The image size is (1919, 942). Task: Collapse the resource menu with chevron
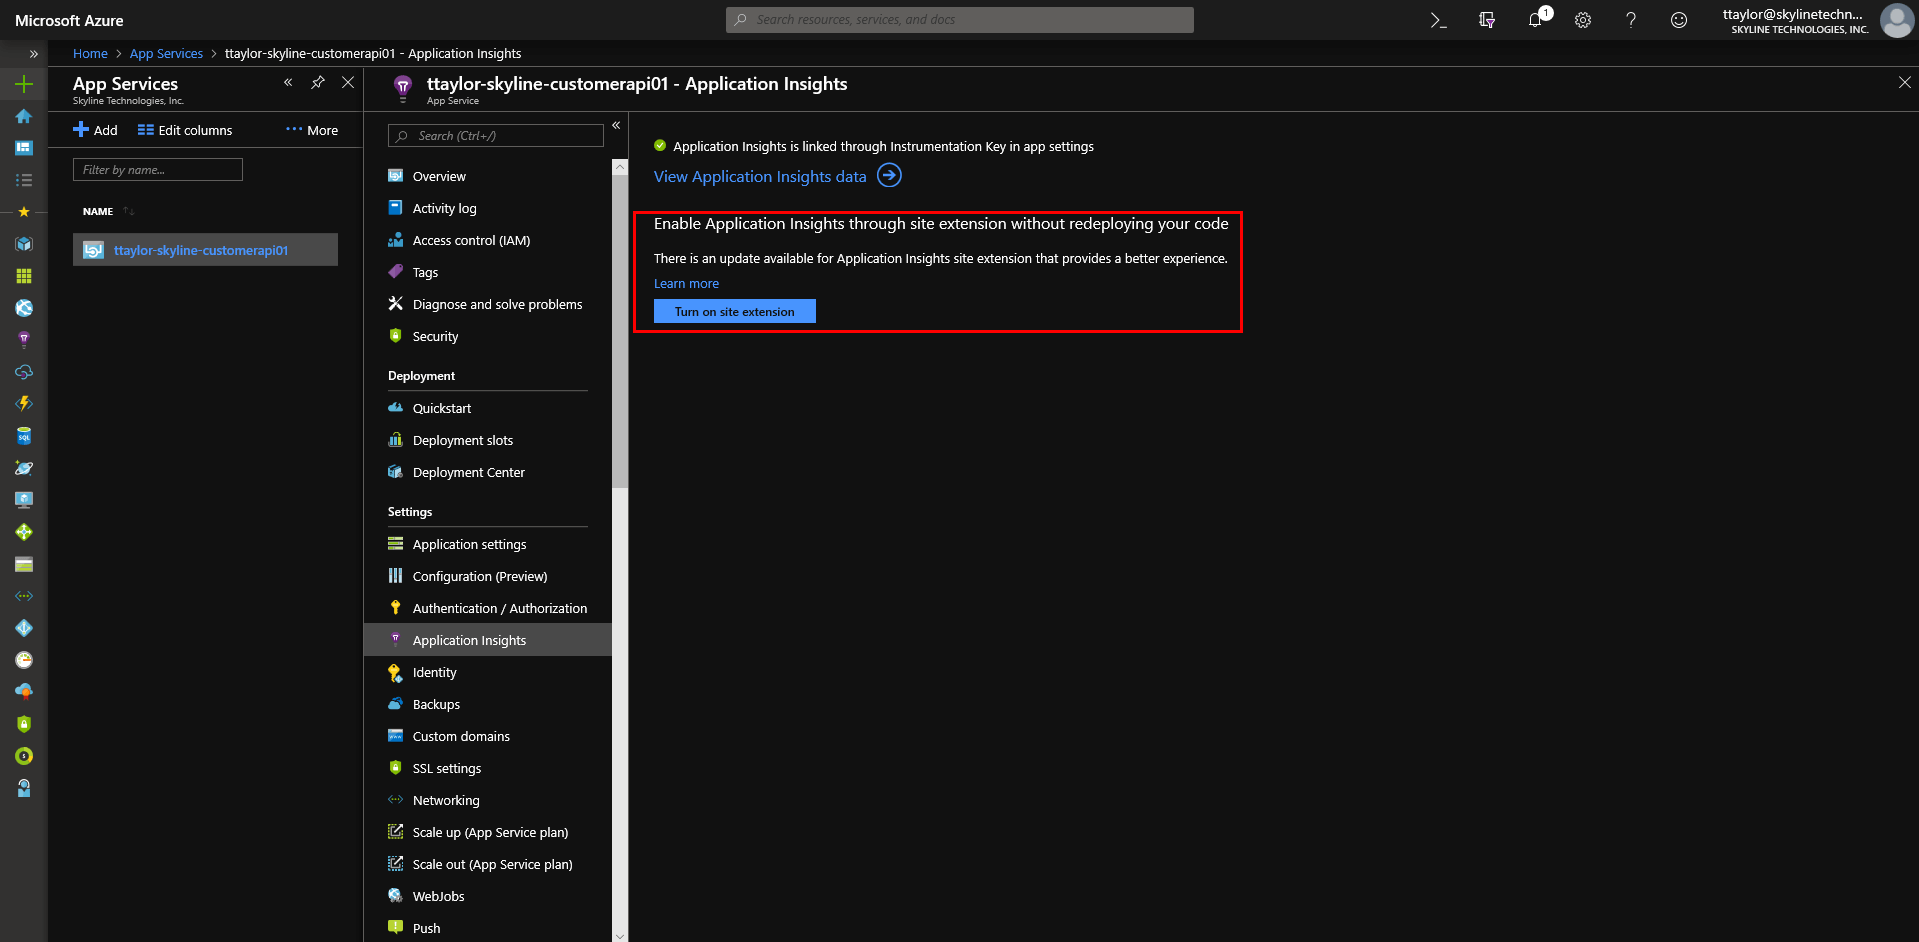[x=616, y=125]
